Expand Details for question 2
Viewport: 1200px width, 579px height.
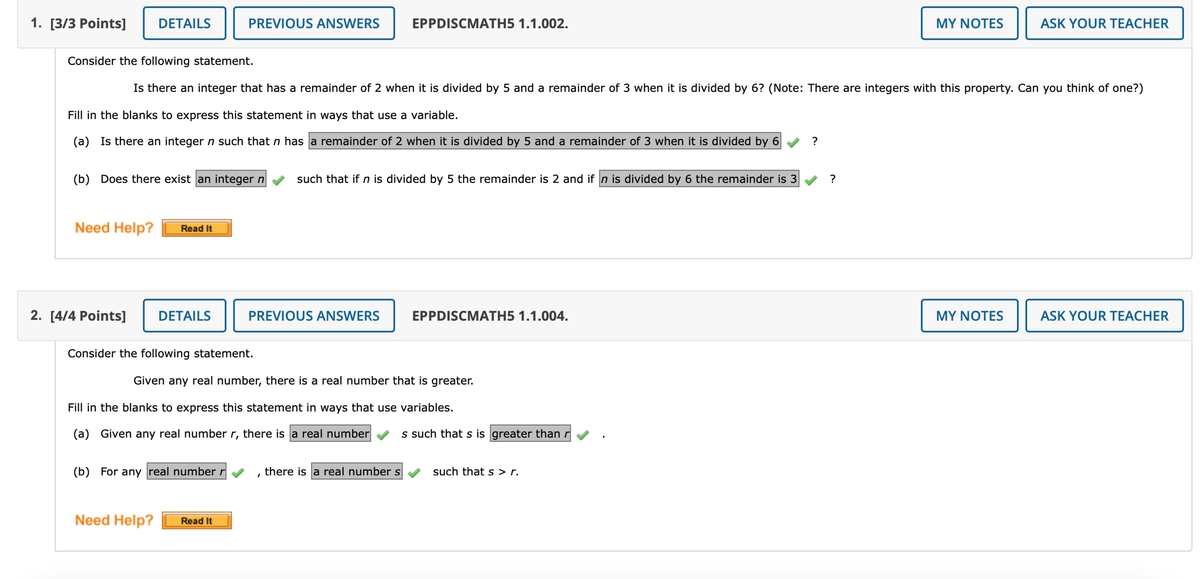click(x=184, y=316)
